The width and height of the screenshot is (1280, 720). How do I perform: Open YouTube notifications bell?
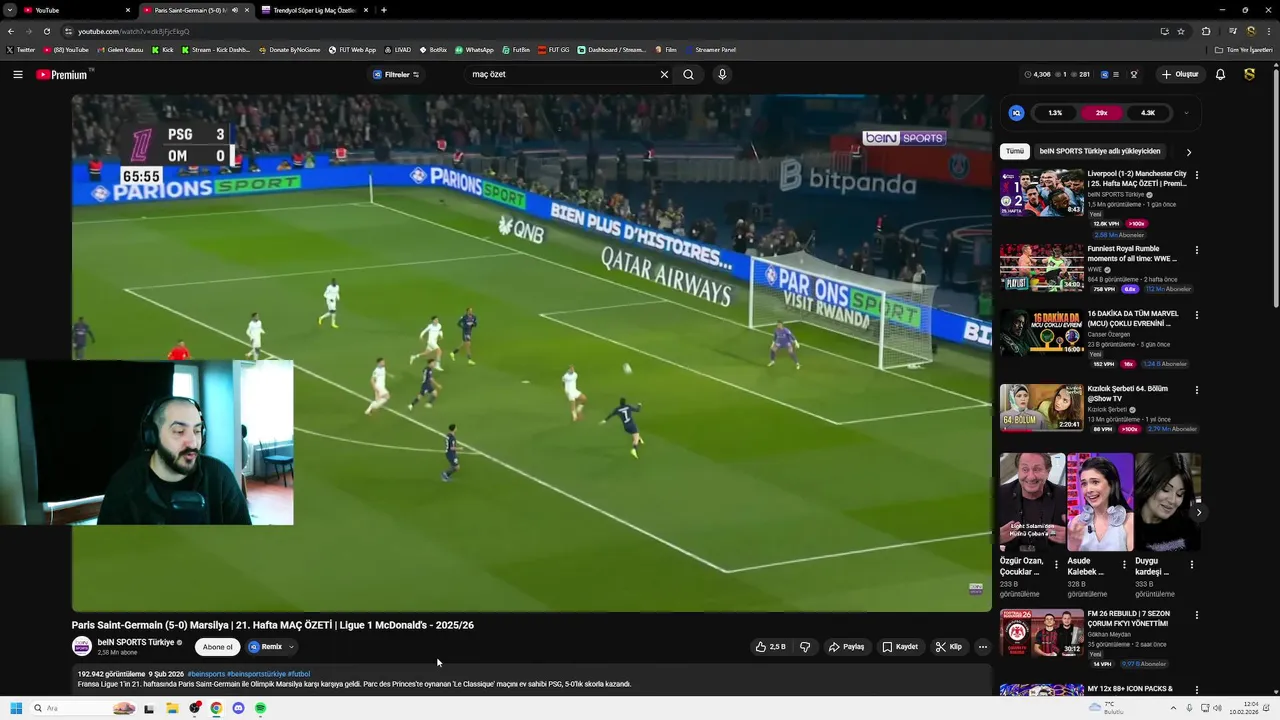pos(1220,74)
